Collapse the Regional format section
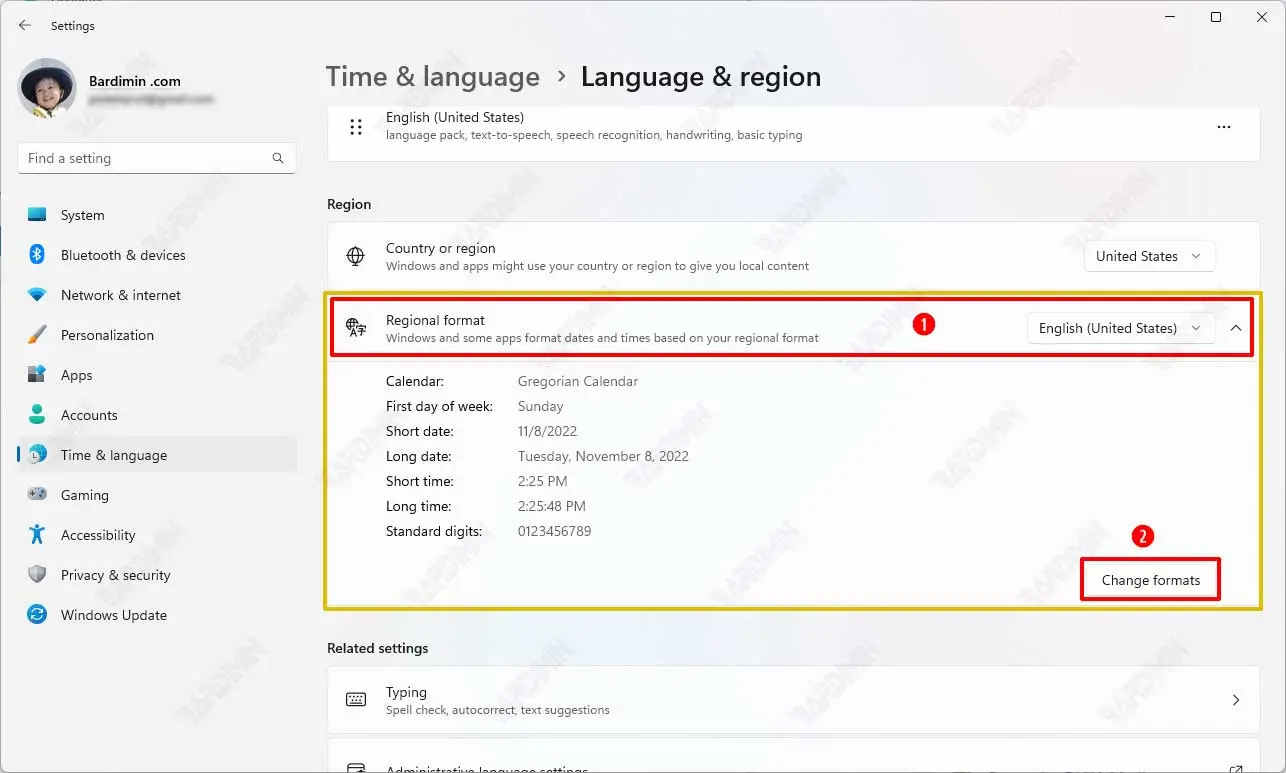The image size is (1286, 773). 1236,328
